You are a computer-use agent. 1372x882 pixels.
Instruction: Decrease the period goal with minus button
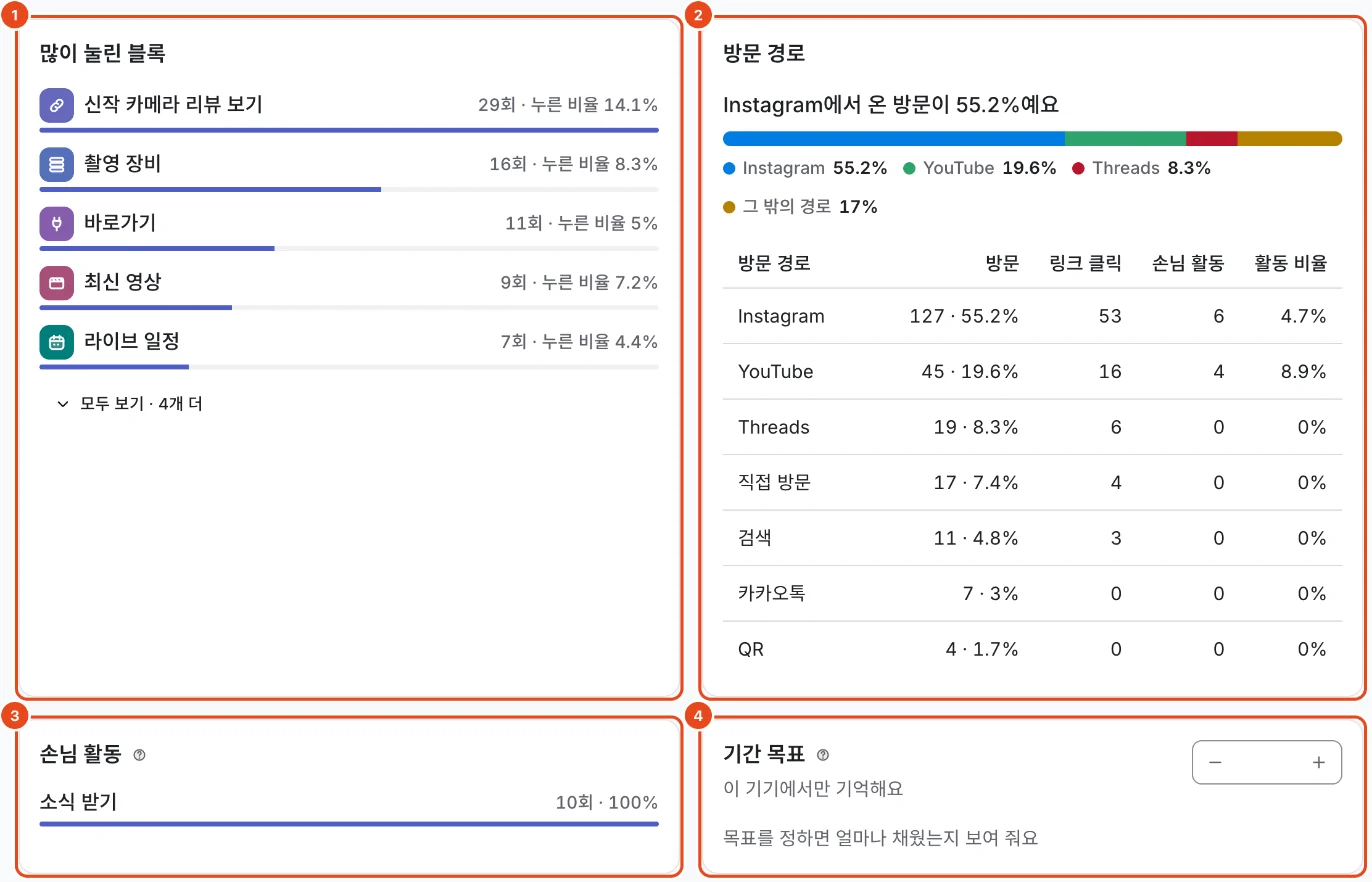[1215, 763]
